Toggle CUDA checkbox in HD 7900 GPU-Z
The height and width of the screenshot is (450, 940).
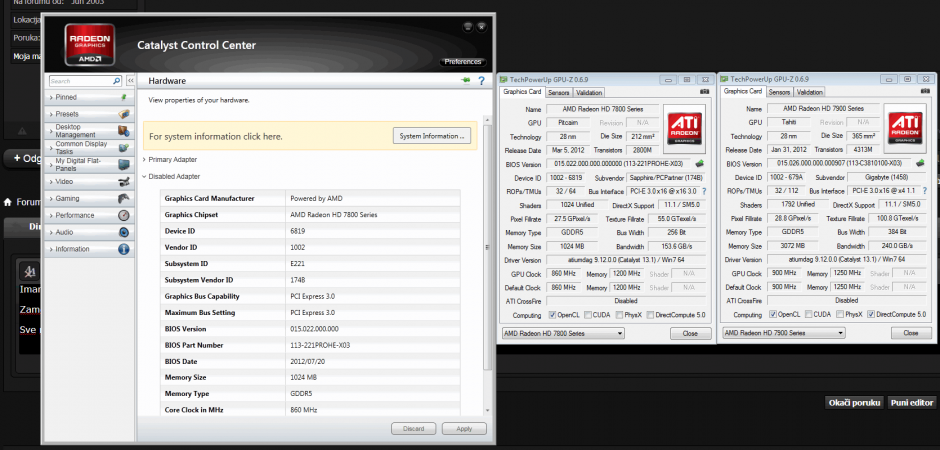pos(809,314)
